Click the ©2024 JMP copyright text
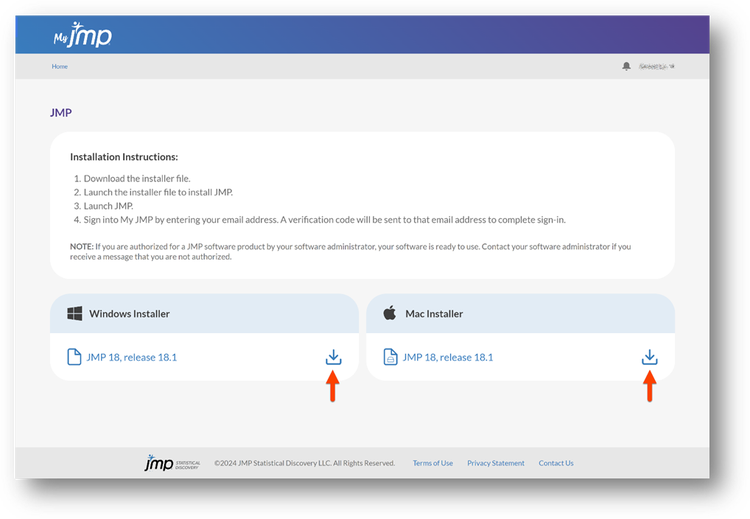750x519 pixels. point(305,463)
